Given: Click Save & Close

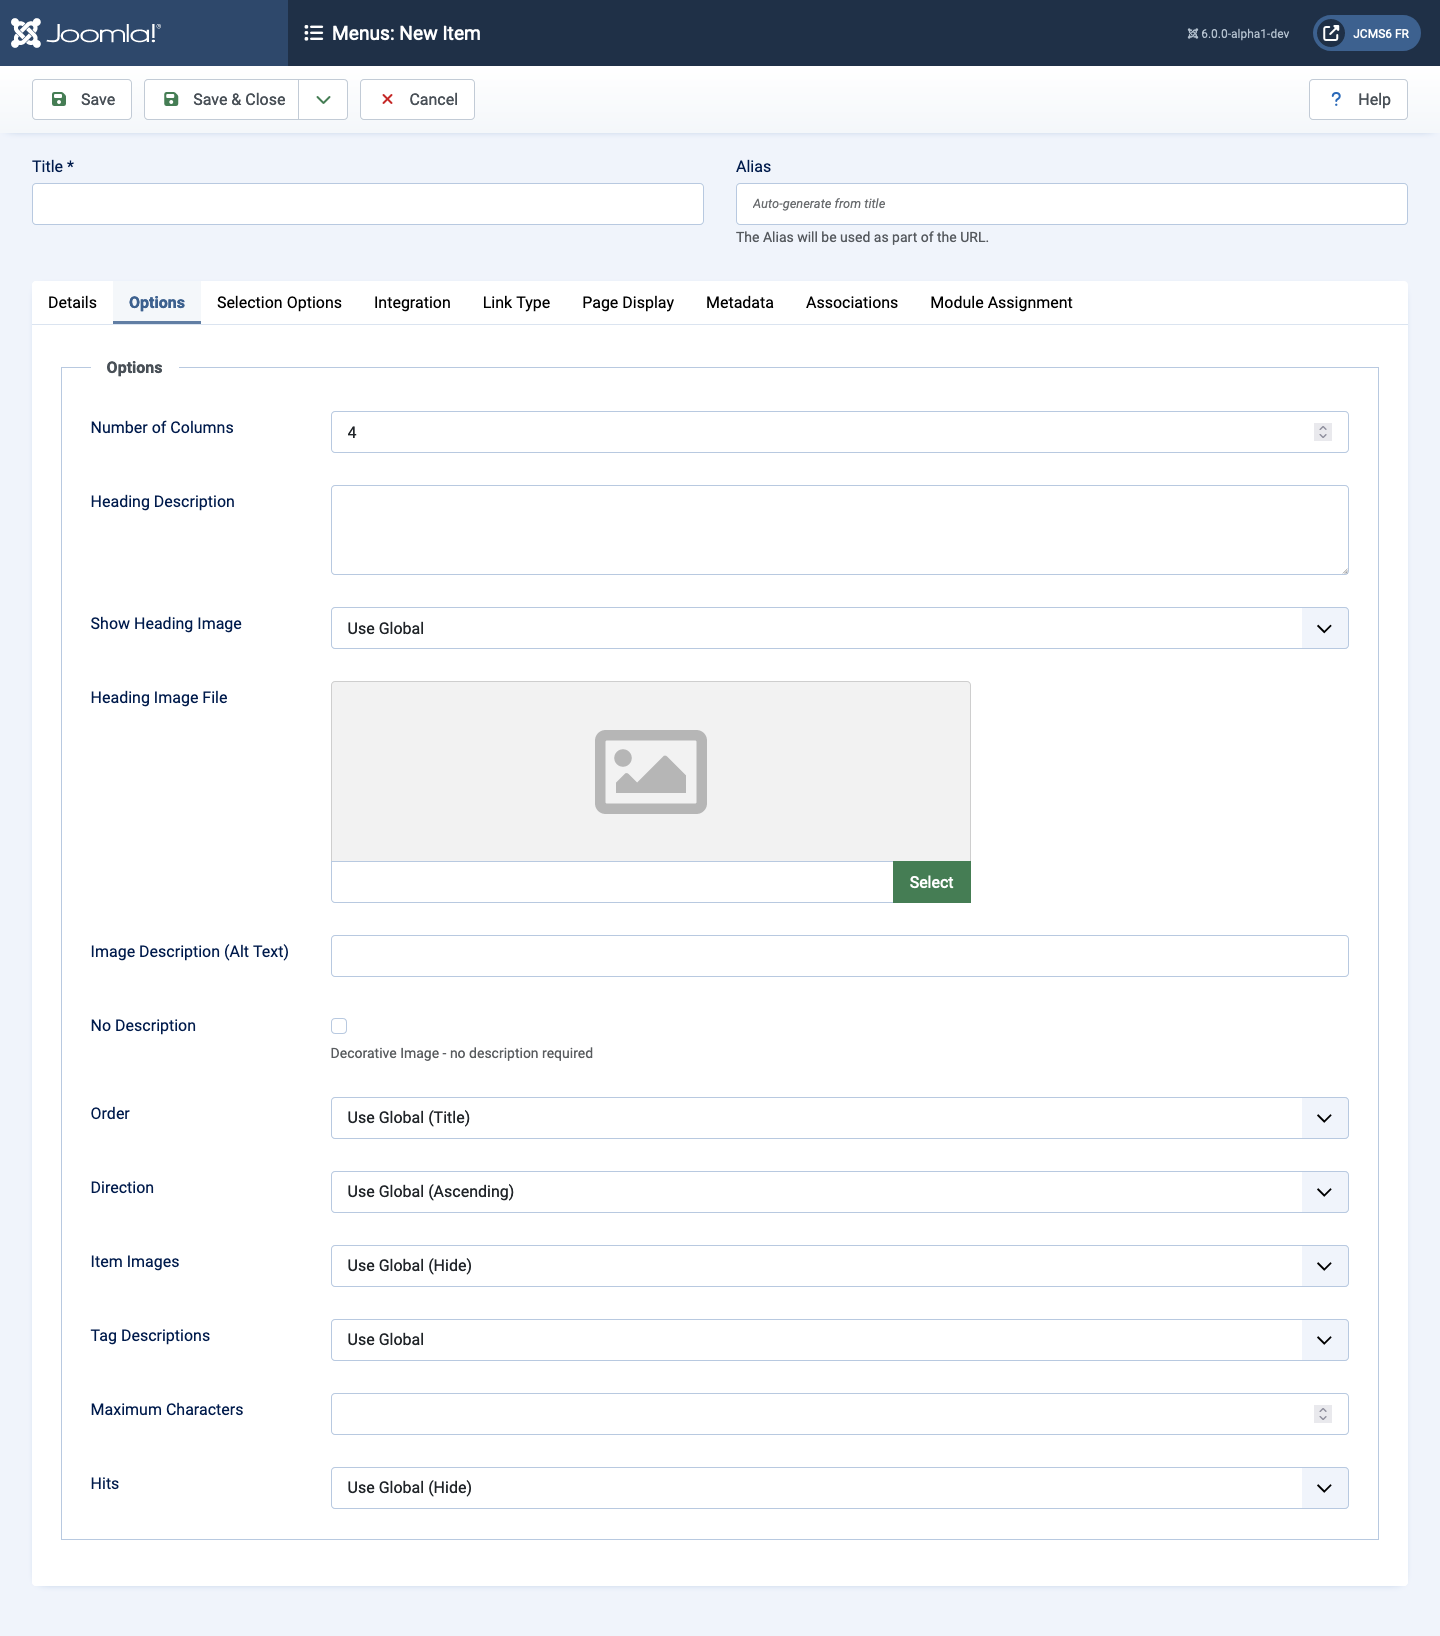Looking at the screenshot, I should (222, 99).
